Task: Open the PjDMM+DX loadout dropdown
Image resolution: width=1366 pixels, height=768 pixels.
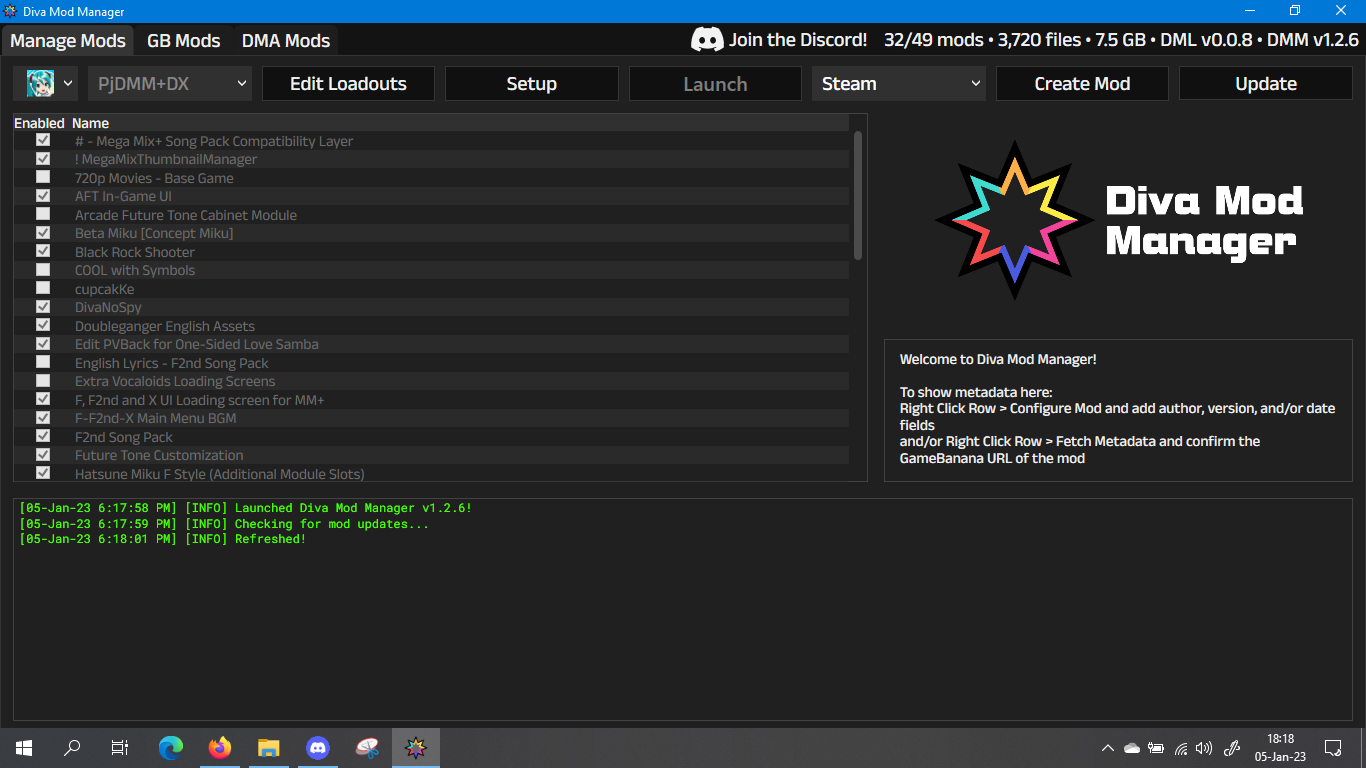Action: click(x=169, y=84)
